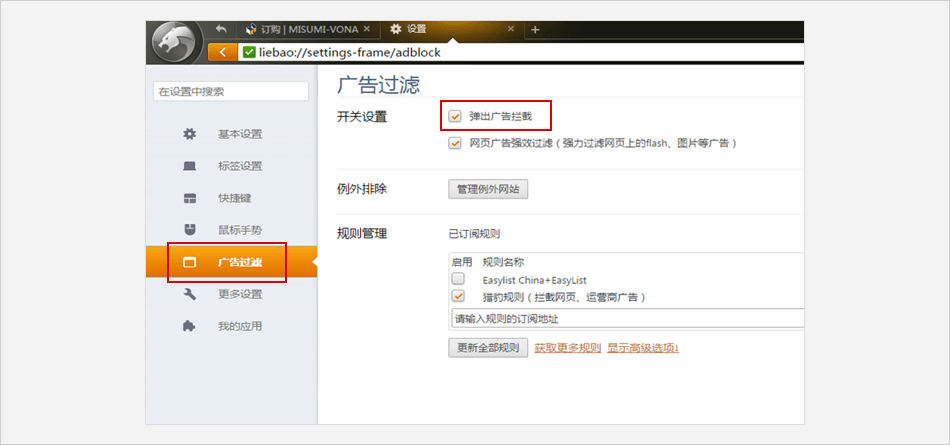Close the 设置 tab
950x445 pixels.
click(511, 29)
